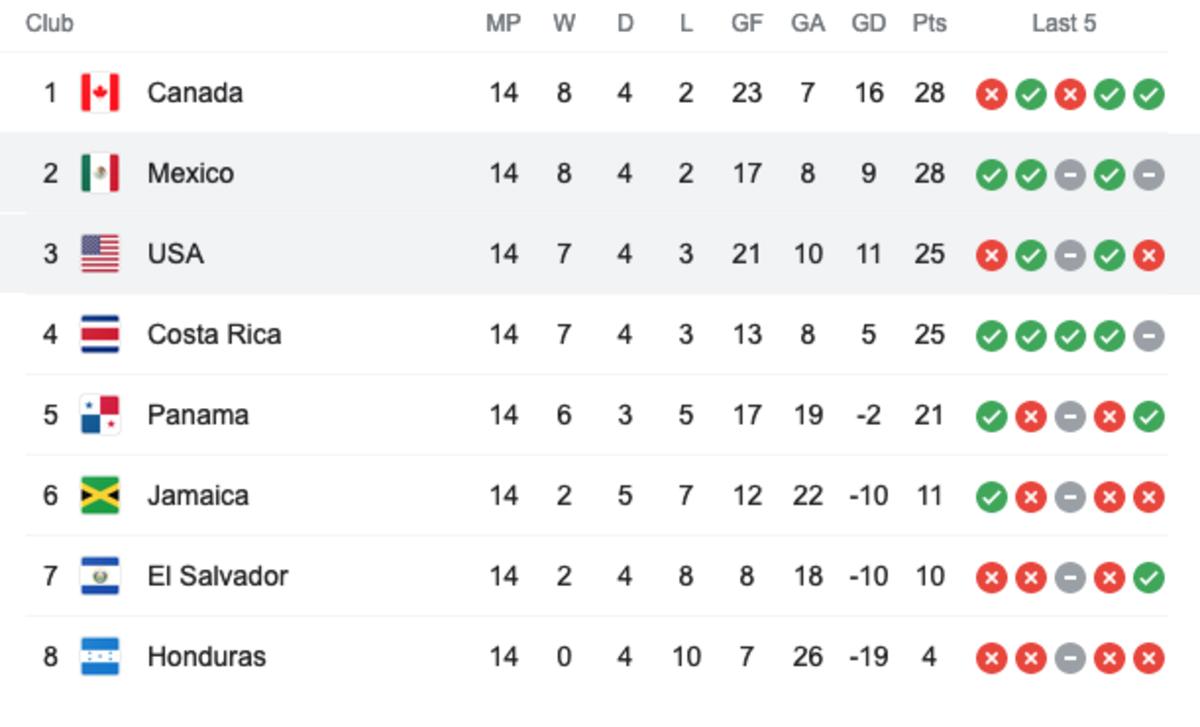
Task: Click the Canada flag icon
Action: [100, 93]
